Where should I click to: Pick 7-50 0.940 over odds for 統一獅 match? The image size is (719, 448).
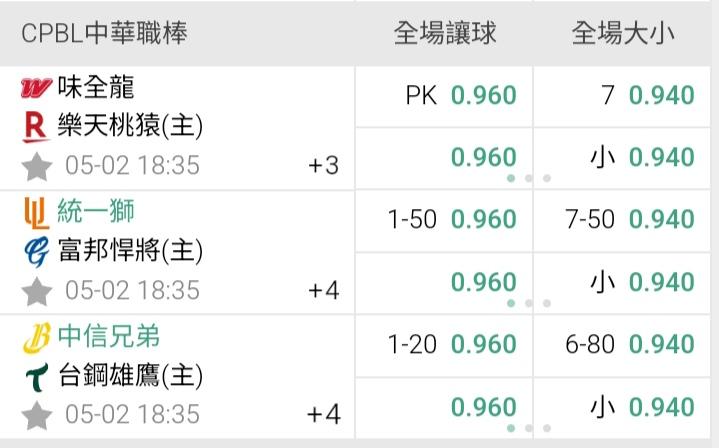pos(622,220)
